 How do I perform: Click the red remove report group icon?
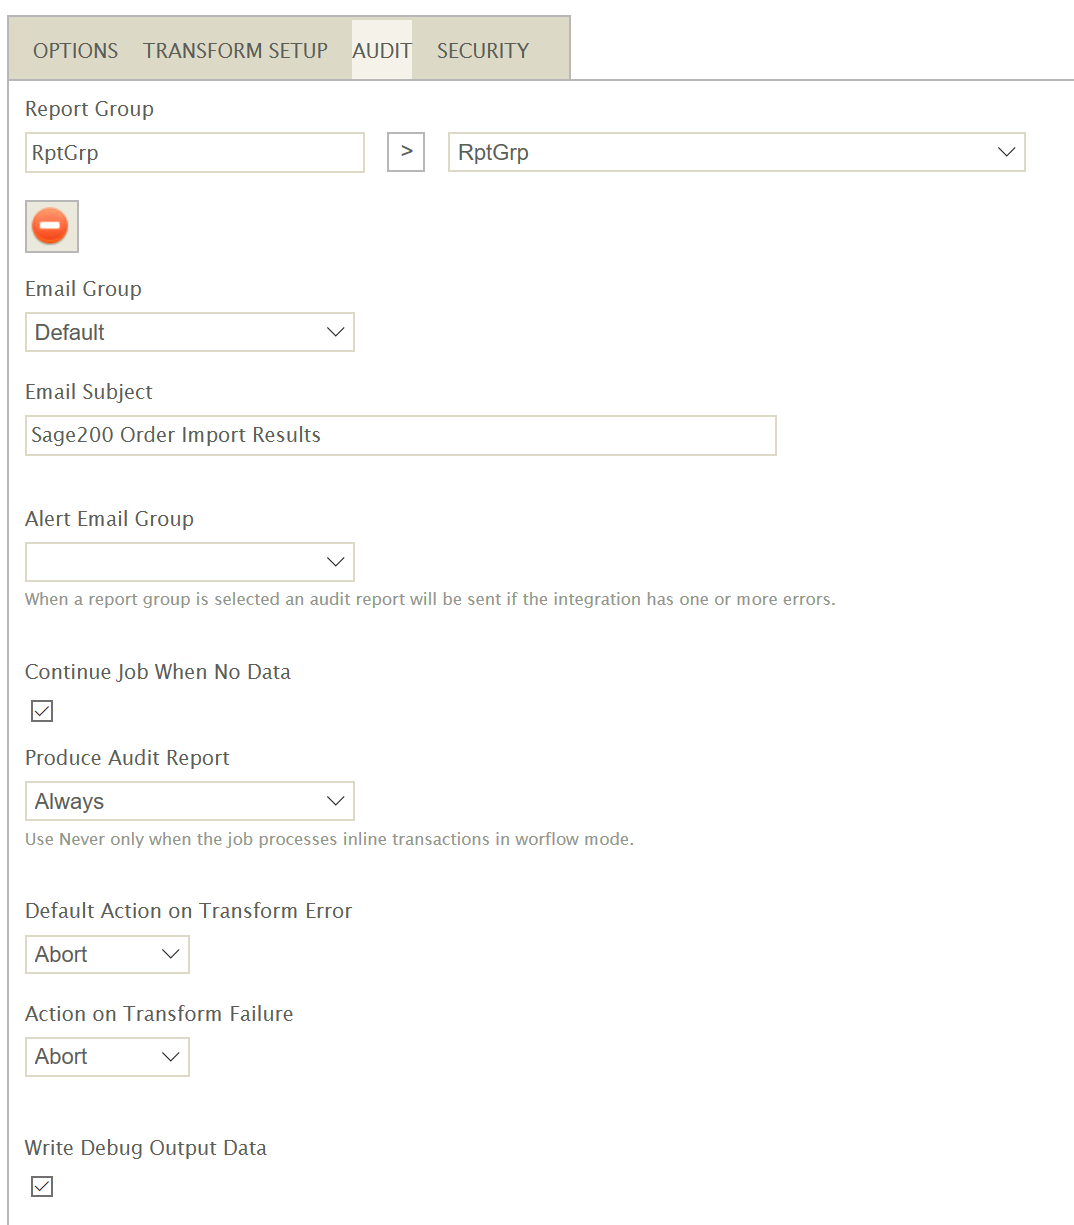coord(51,226)
